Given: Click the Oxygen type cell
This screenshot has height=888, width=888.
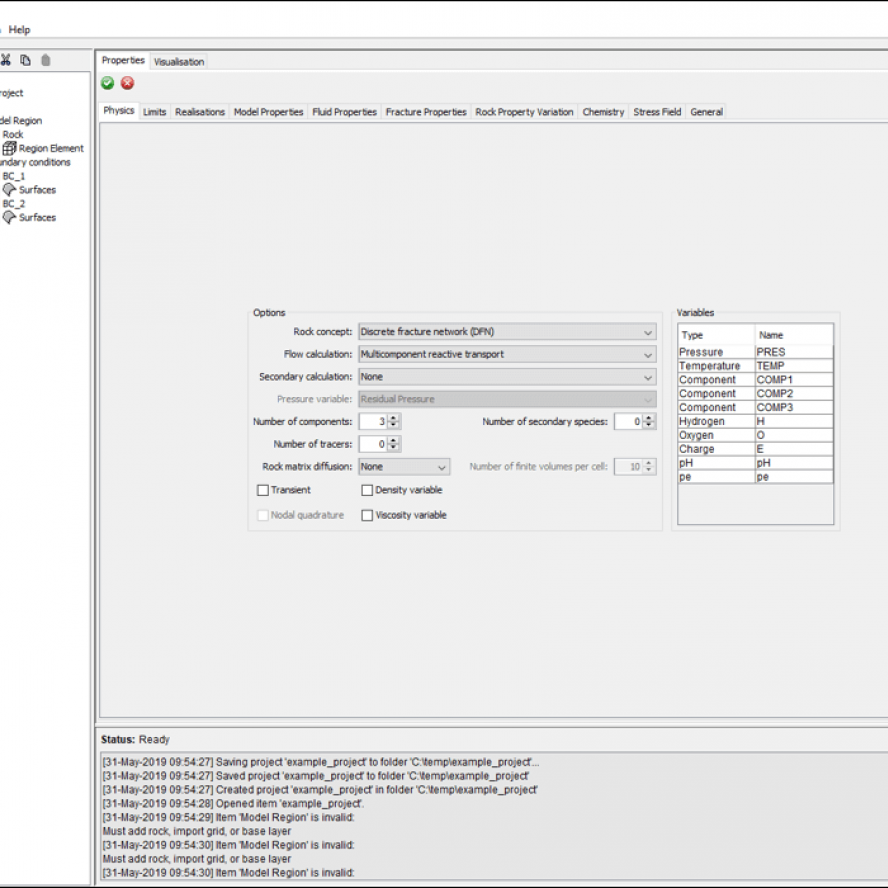Looking at the screenshot, I should coord(716,436).
